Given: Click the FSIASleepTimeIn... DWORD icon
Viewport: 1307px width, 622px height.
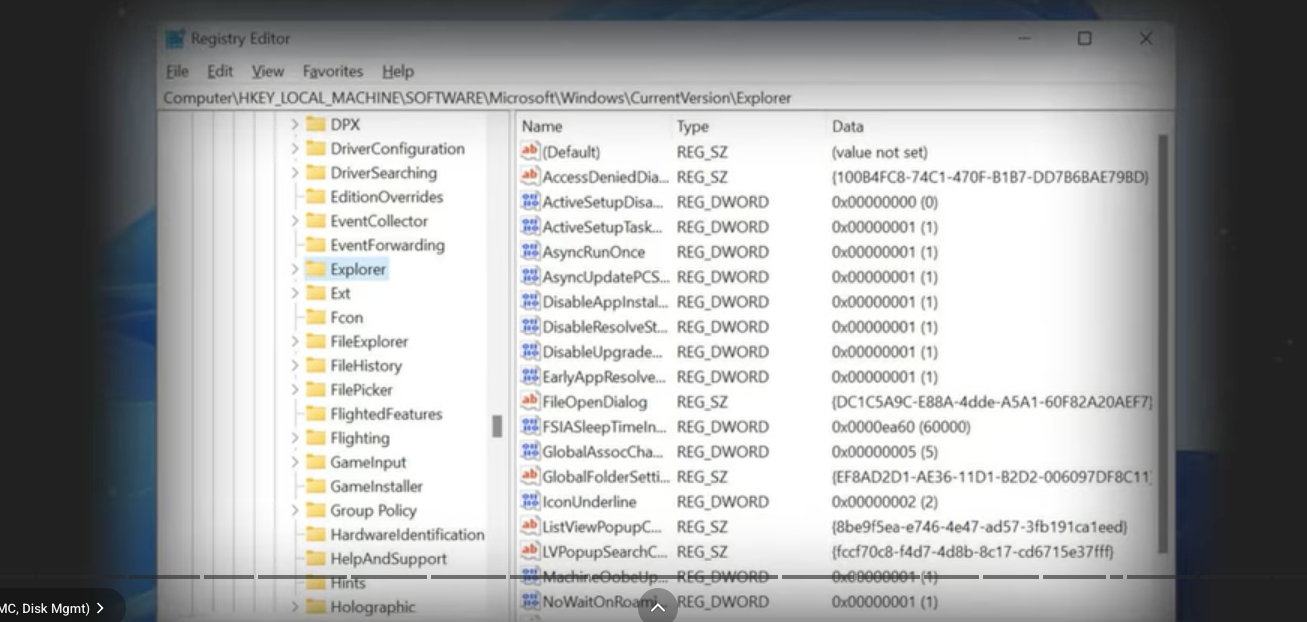Looking at the screenshot, I should pyautogui.click(x=530, y=426).
